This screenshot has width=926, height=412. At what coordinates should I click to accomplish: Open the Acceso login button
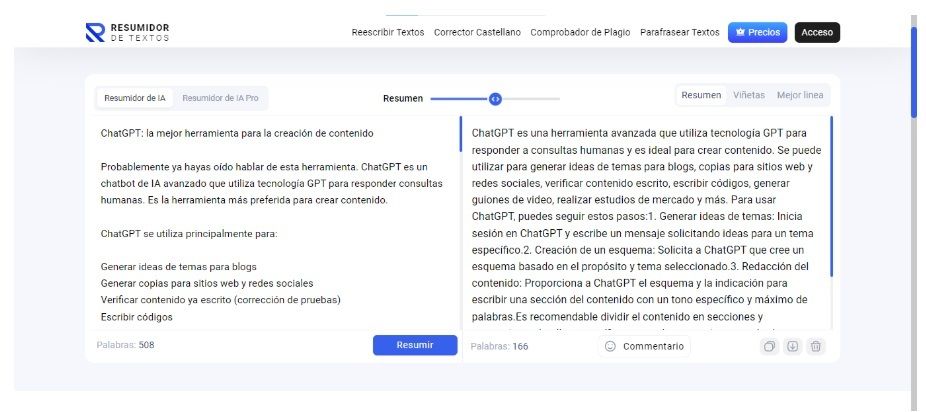tap(817, 32)
